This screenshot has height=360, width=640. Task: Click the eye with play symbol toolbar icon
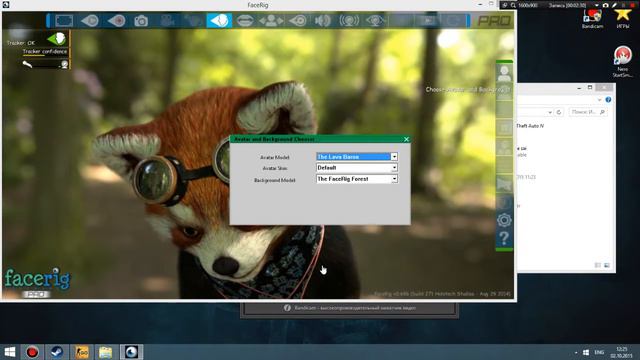point(90,20)
